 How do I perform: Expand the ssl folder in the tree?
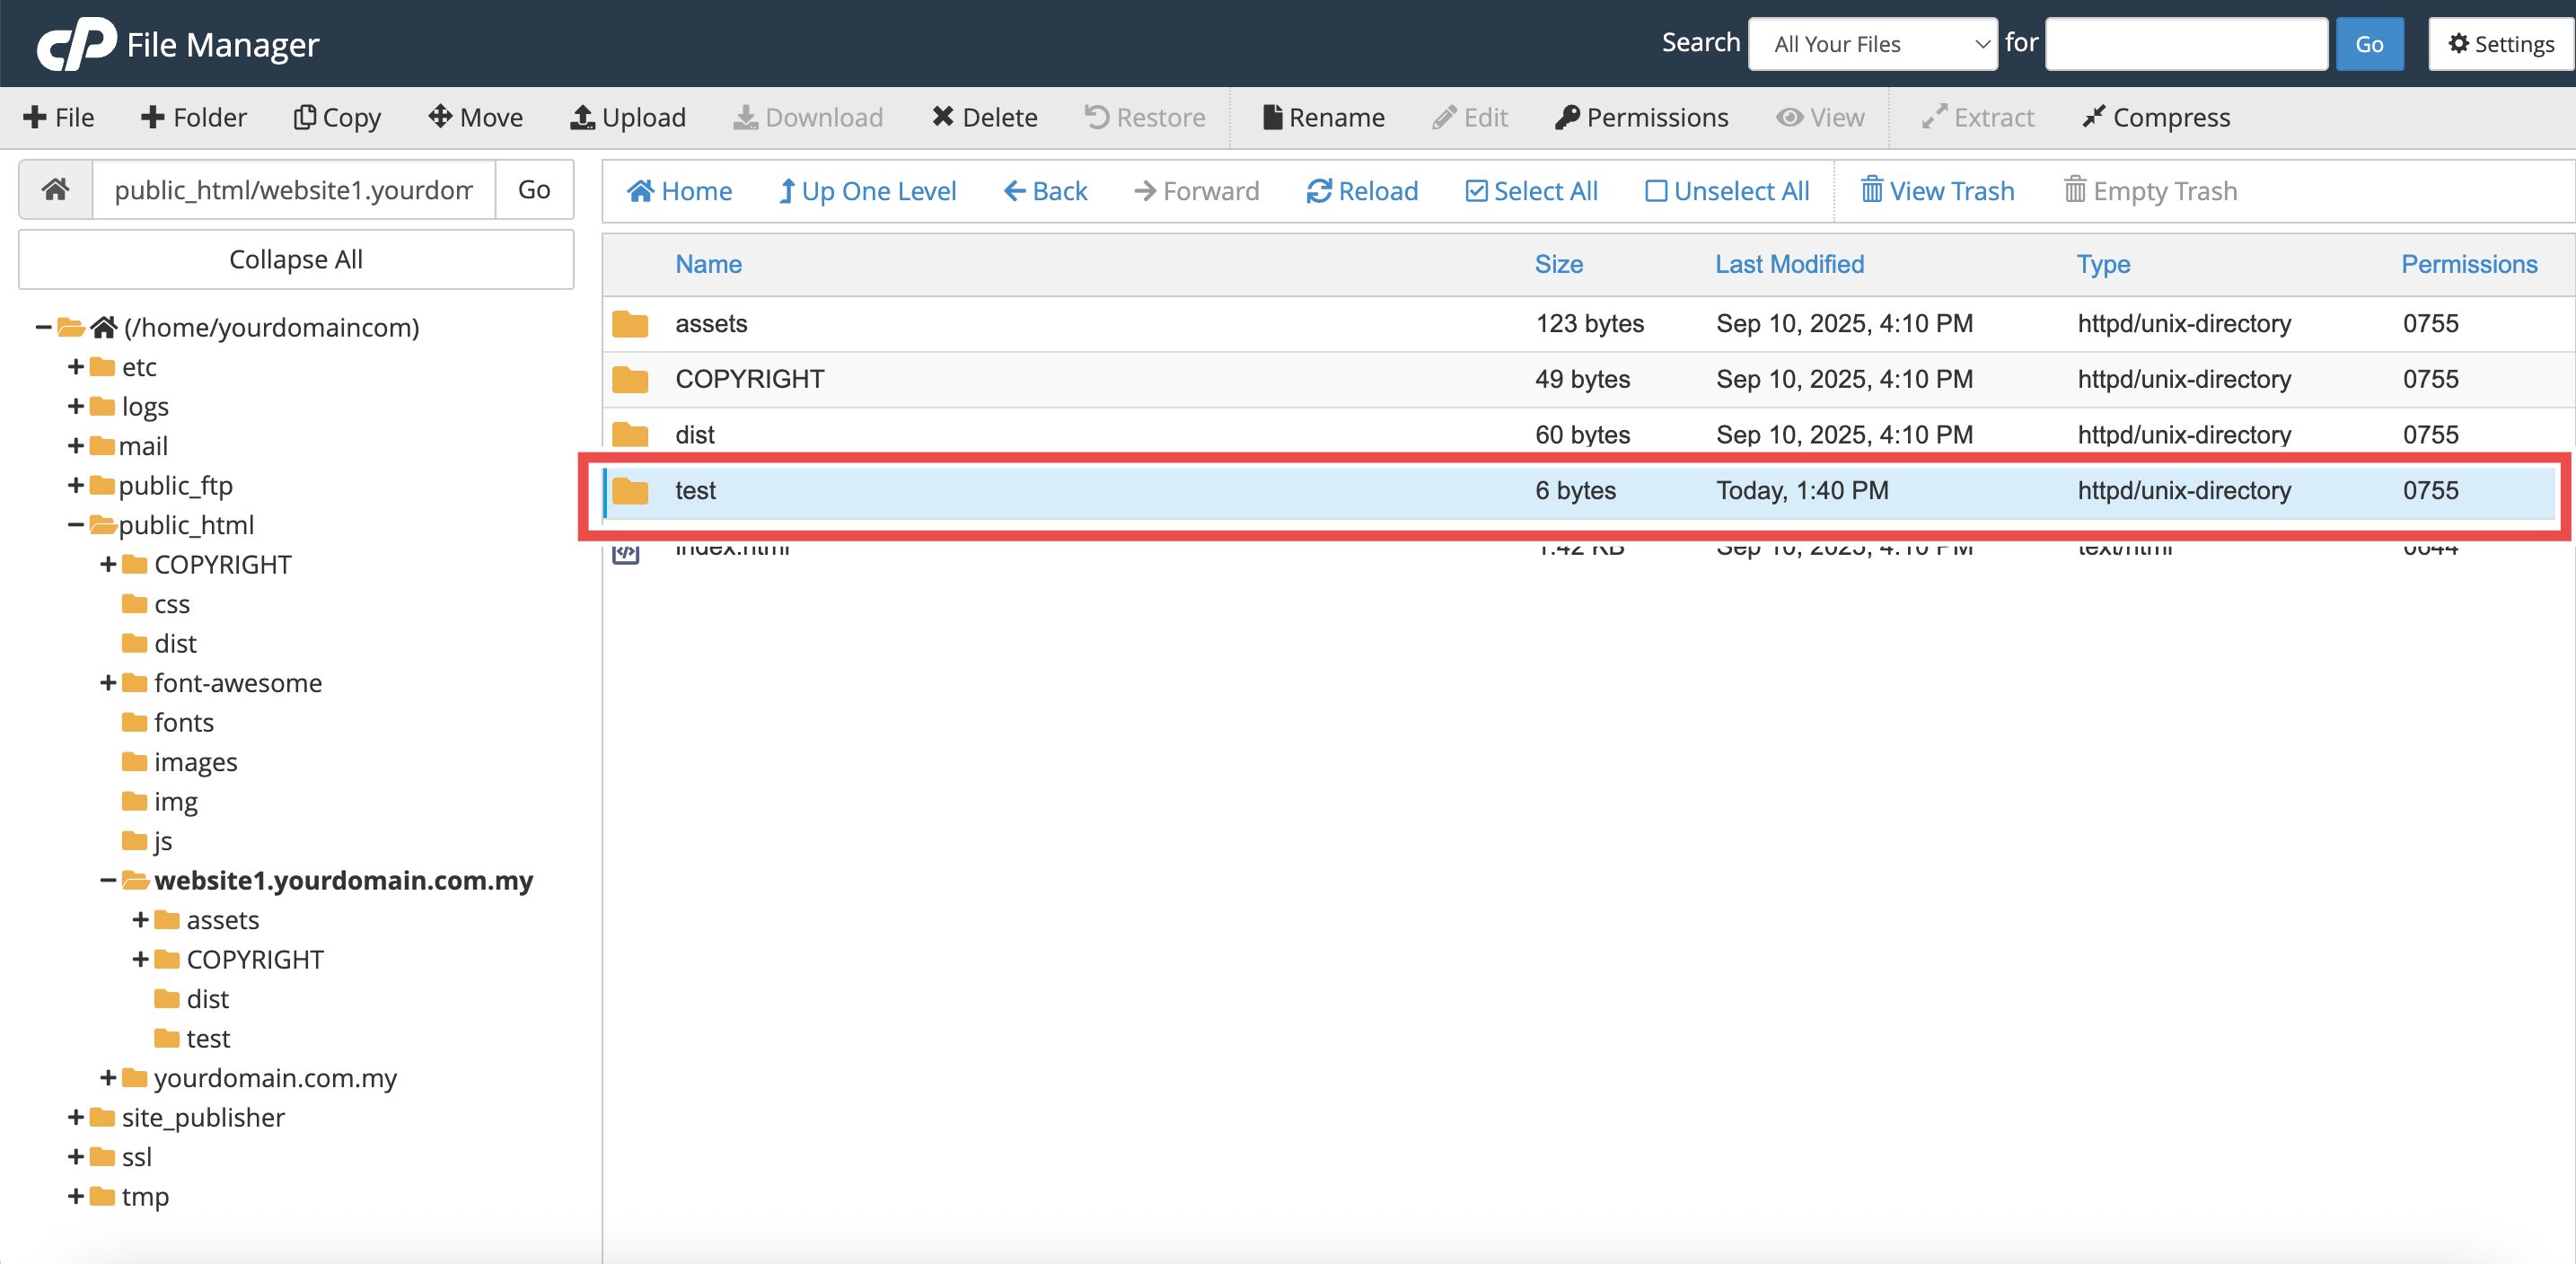75,1157
